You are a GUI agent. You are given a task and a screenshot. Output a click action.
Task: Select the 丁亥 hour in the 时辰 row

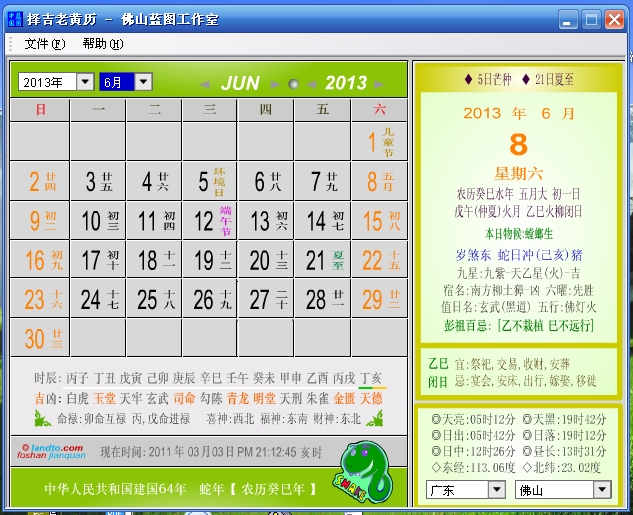[x=371, y=378]
